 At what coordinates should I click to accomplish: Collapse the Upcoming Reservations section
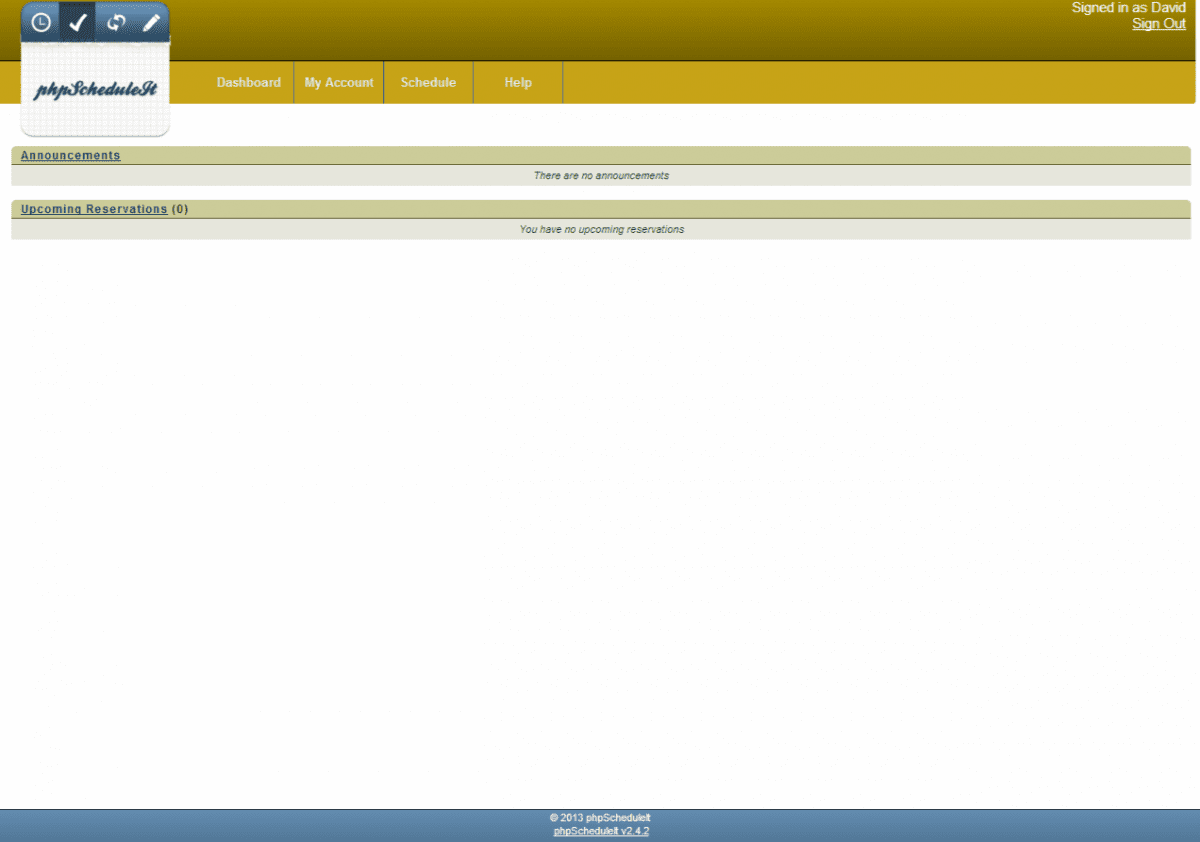[x=94, y=210]
